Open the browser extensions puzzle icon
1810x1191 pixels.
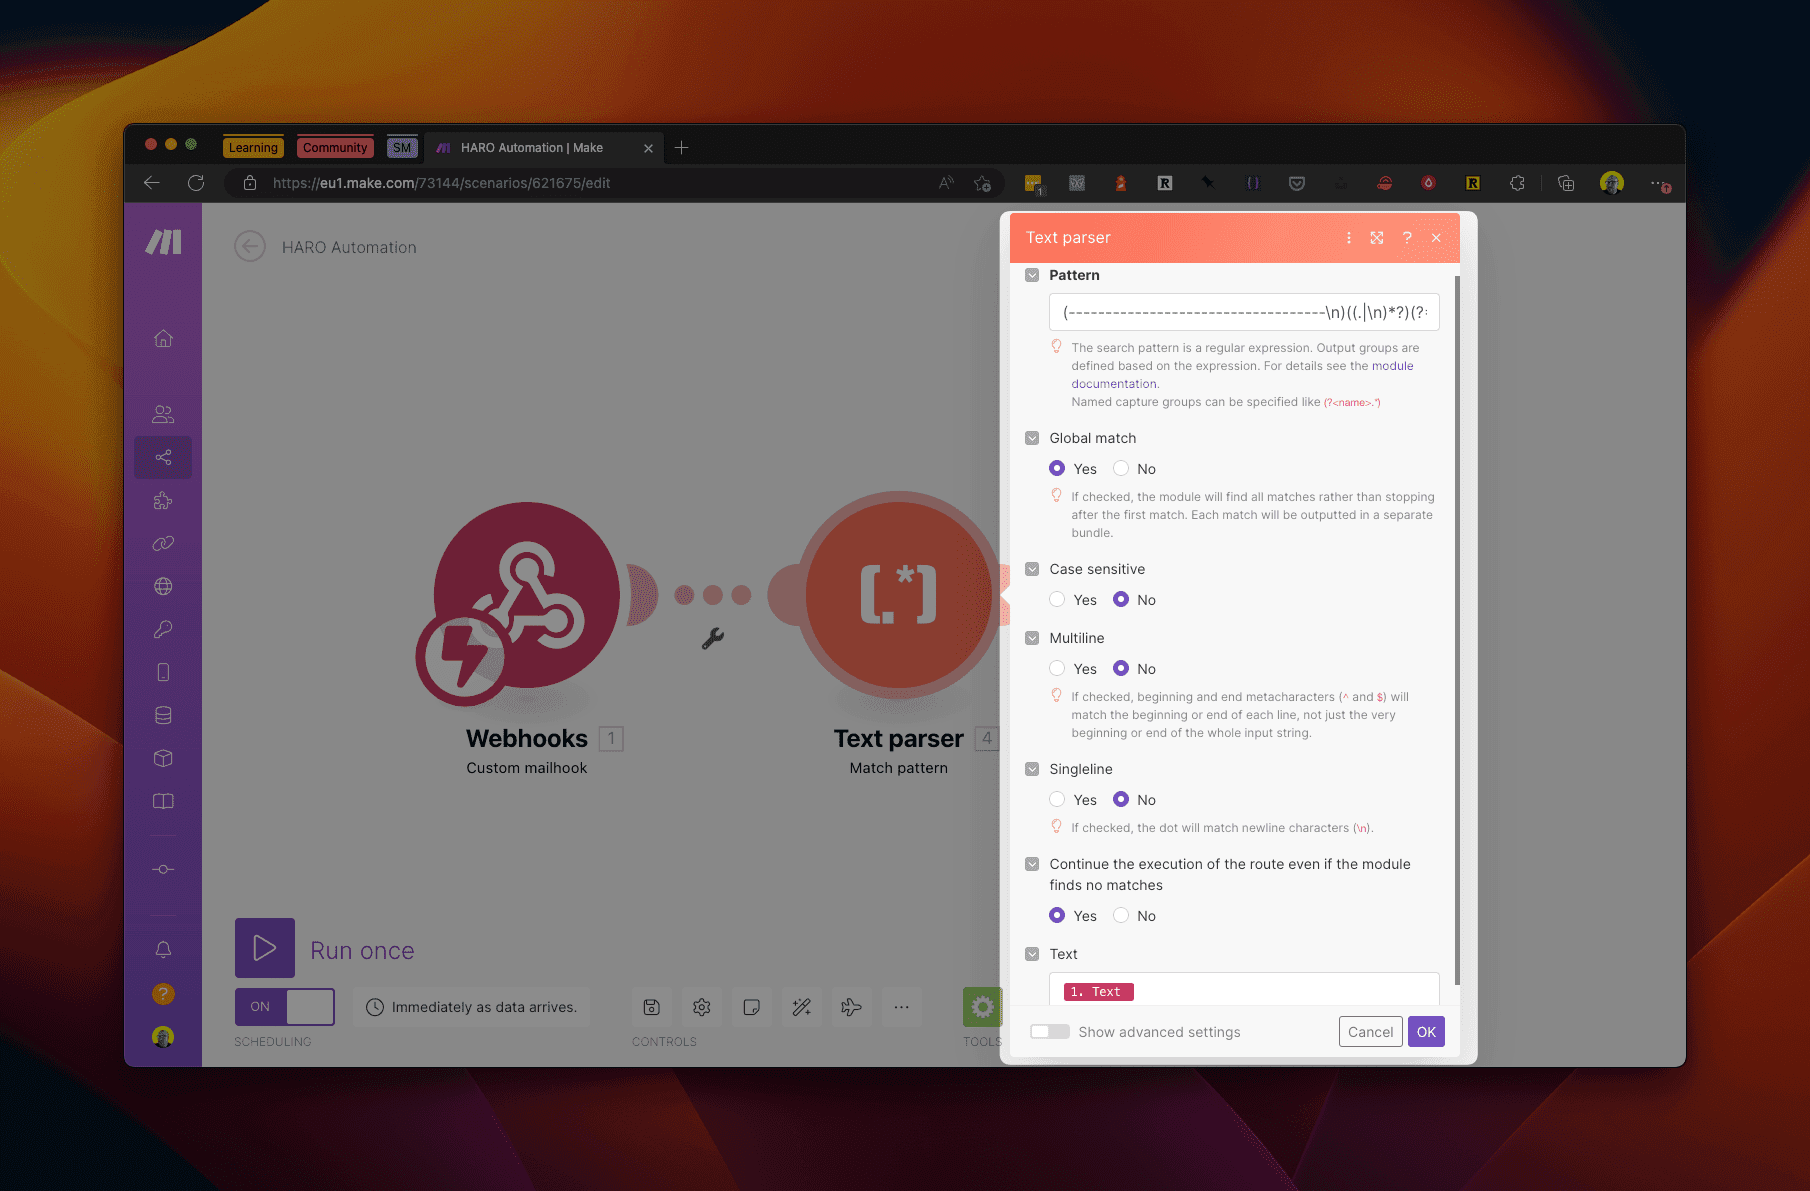click(1517, 183)
